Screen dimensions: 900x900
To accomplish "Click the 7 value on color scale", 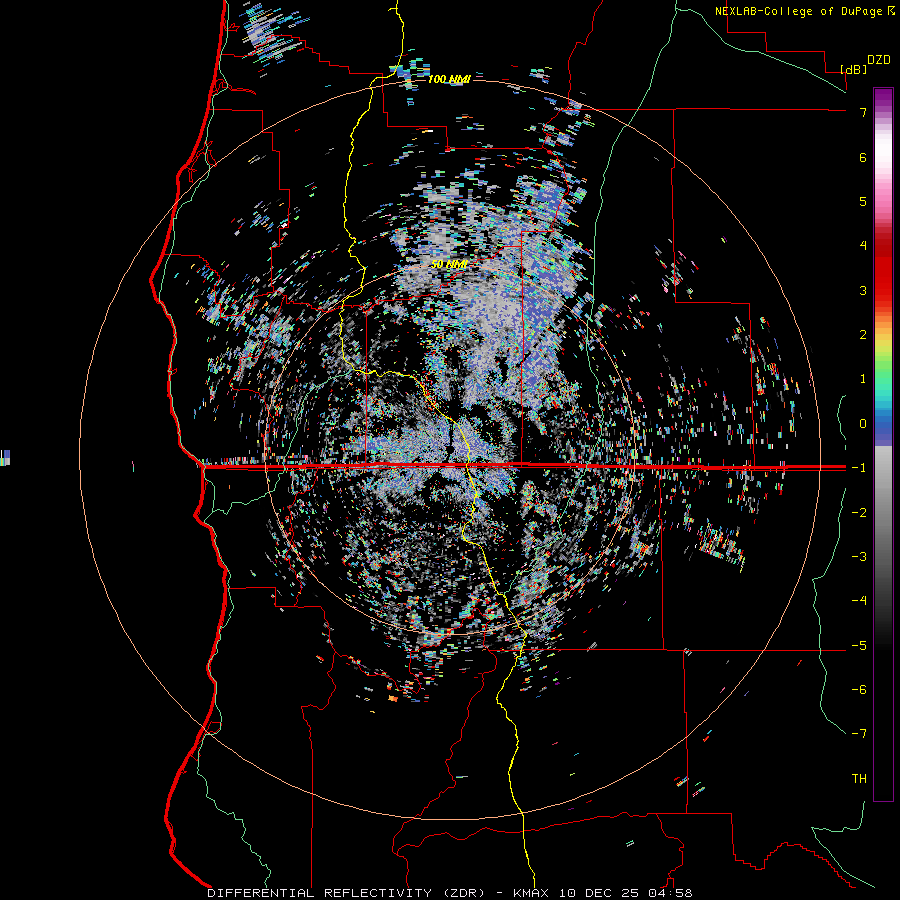I will [863, 112].
